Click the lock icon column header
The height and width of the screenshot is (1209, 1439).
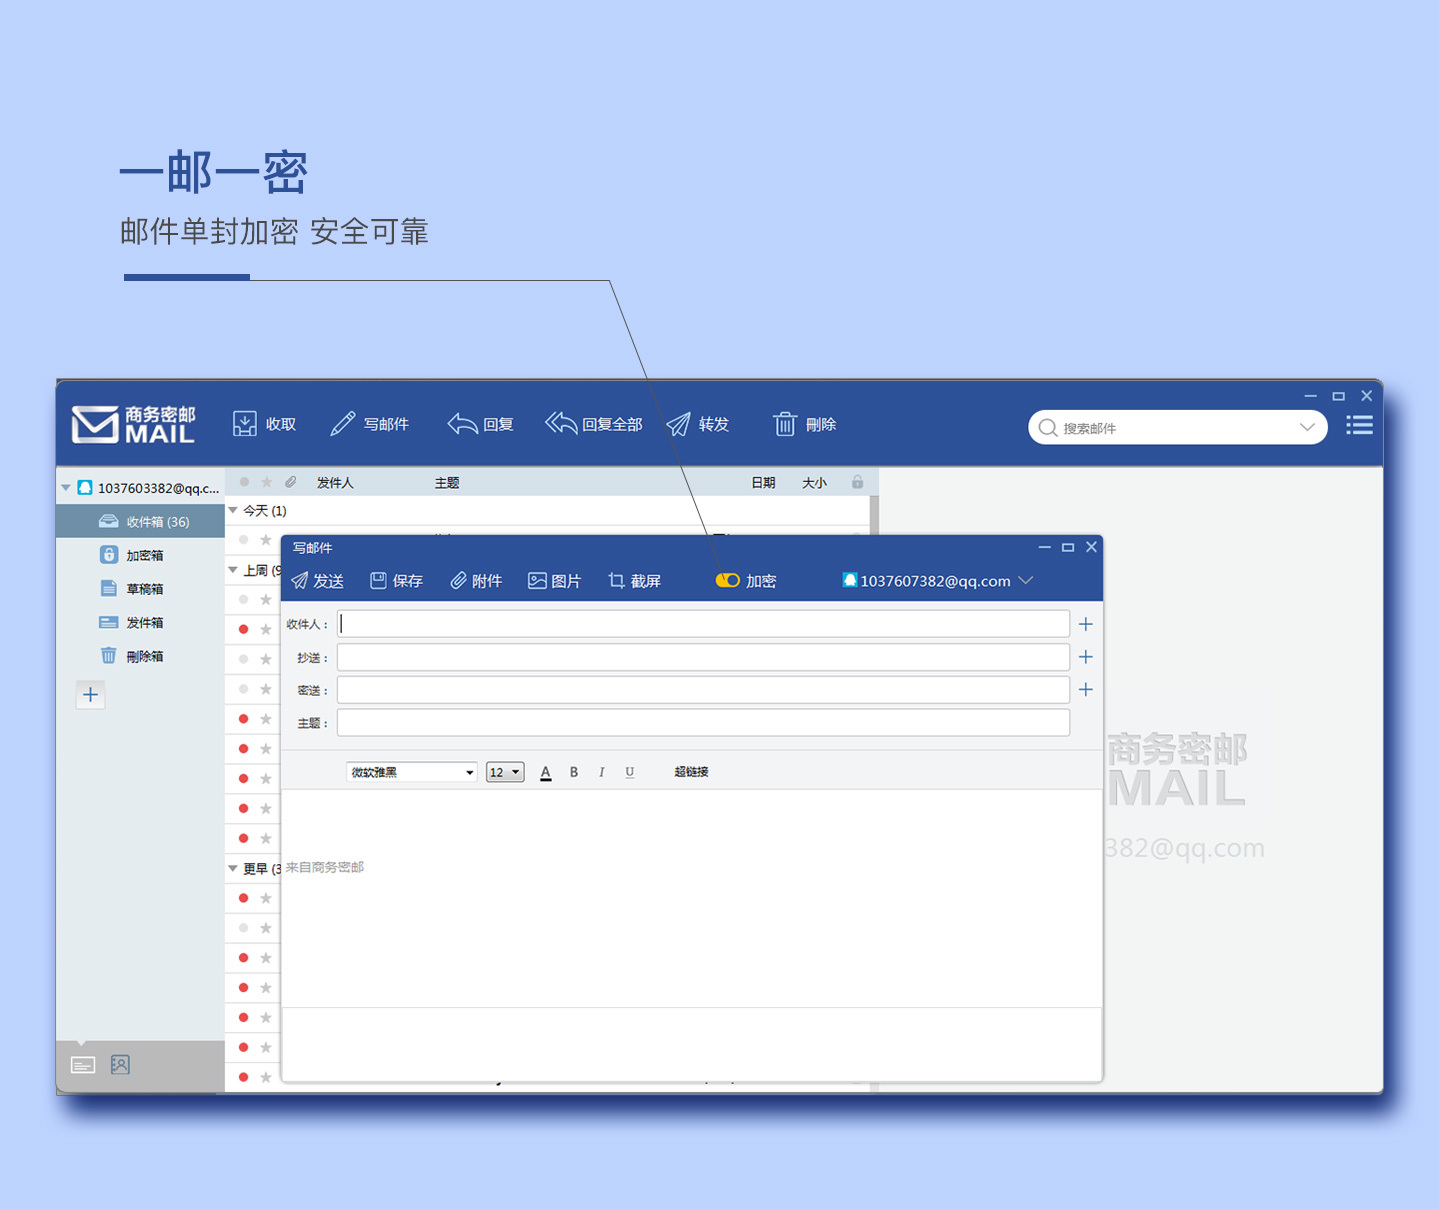pyautogui.click(x=857, y=482)
